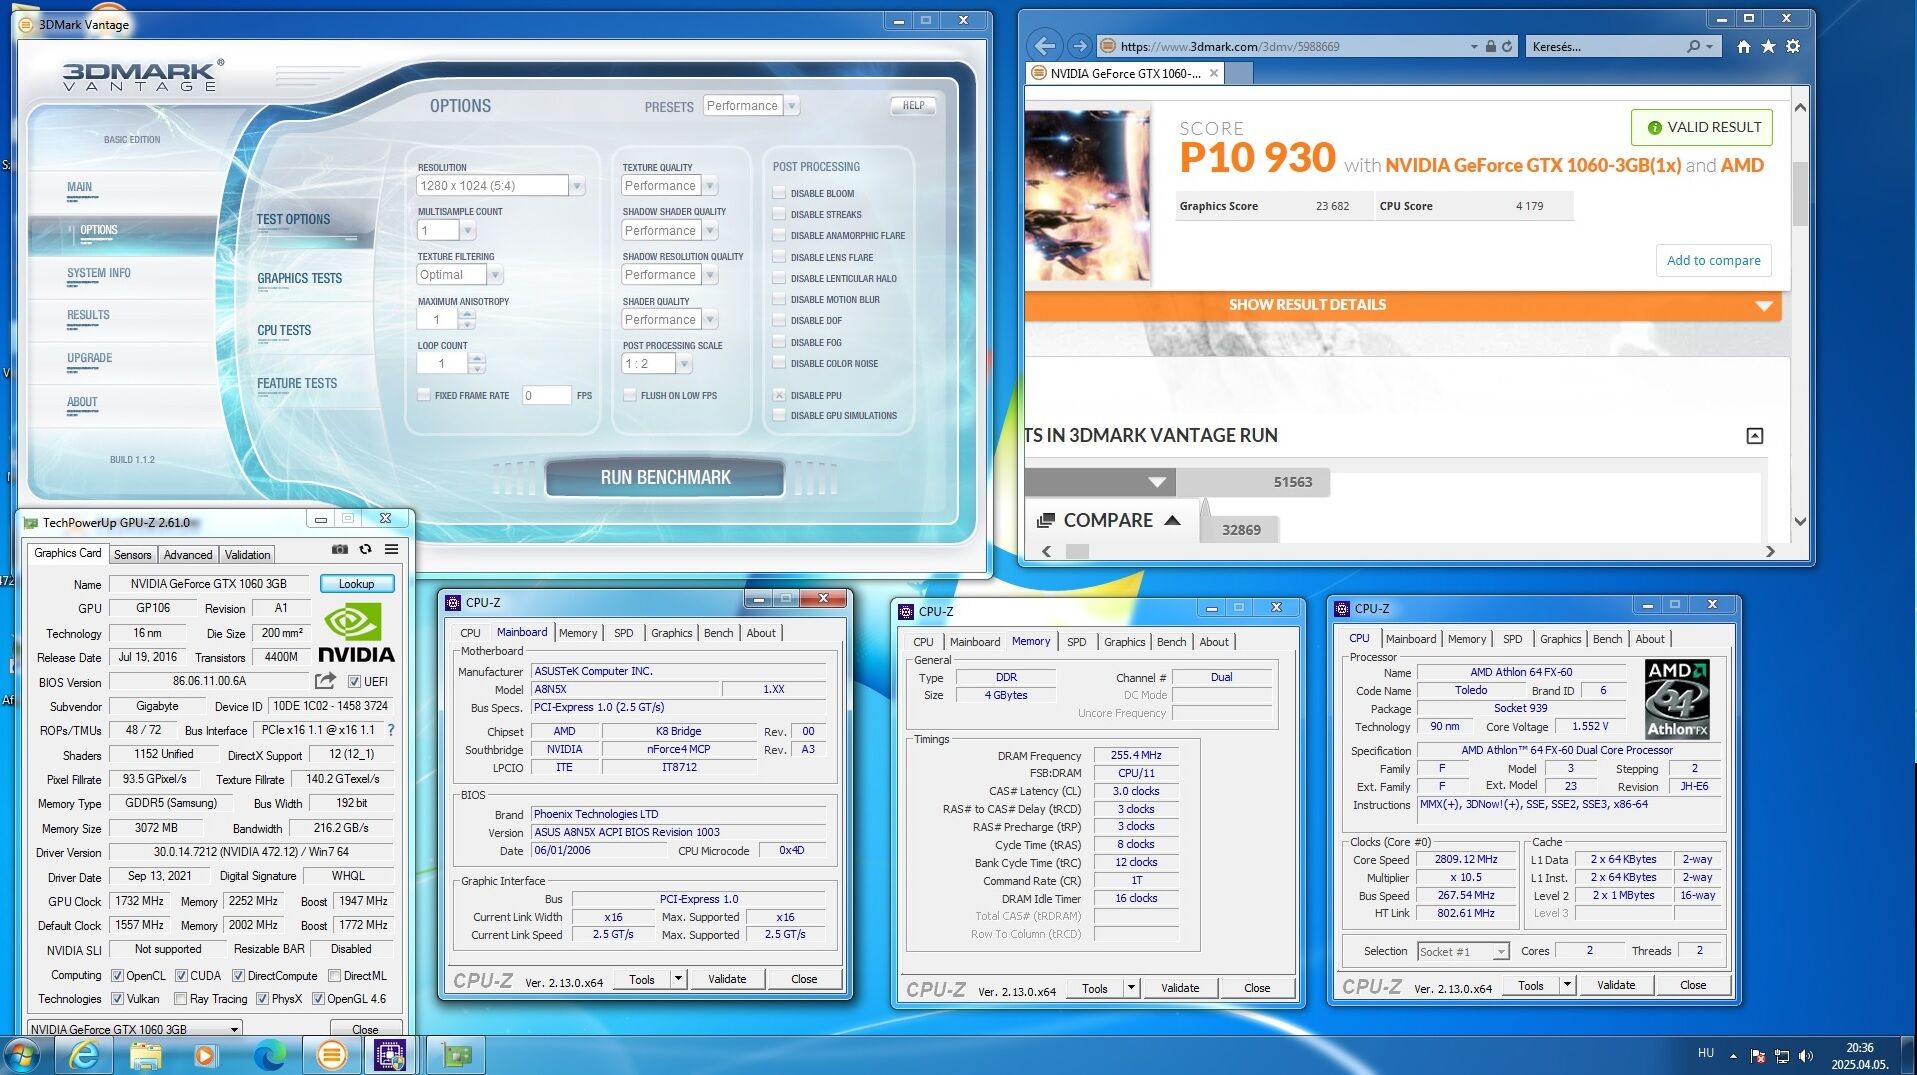Click the GPU-Z screenshot camera icon

coord(340,549)
